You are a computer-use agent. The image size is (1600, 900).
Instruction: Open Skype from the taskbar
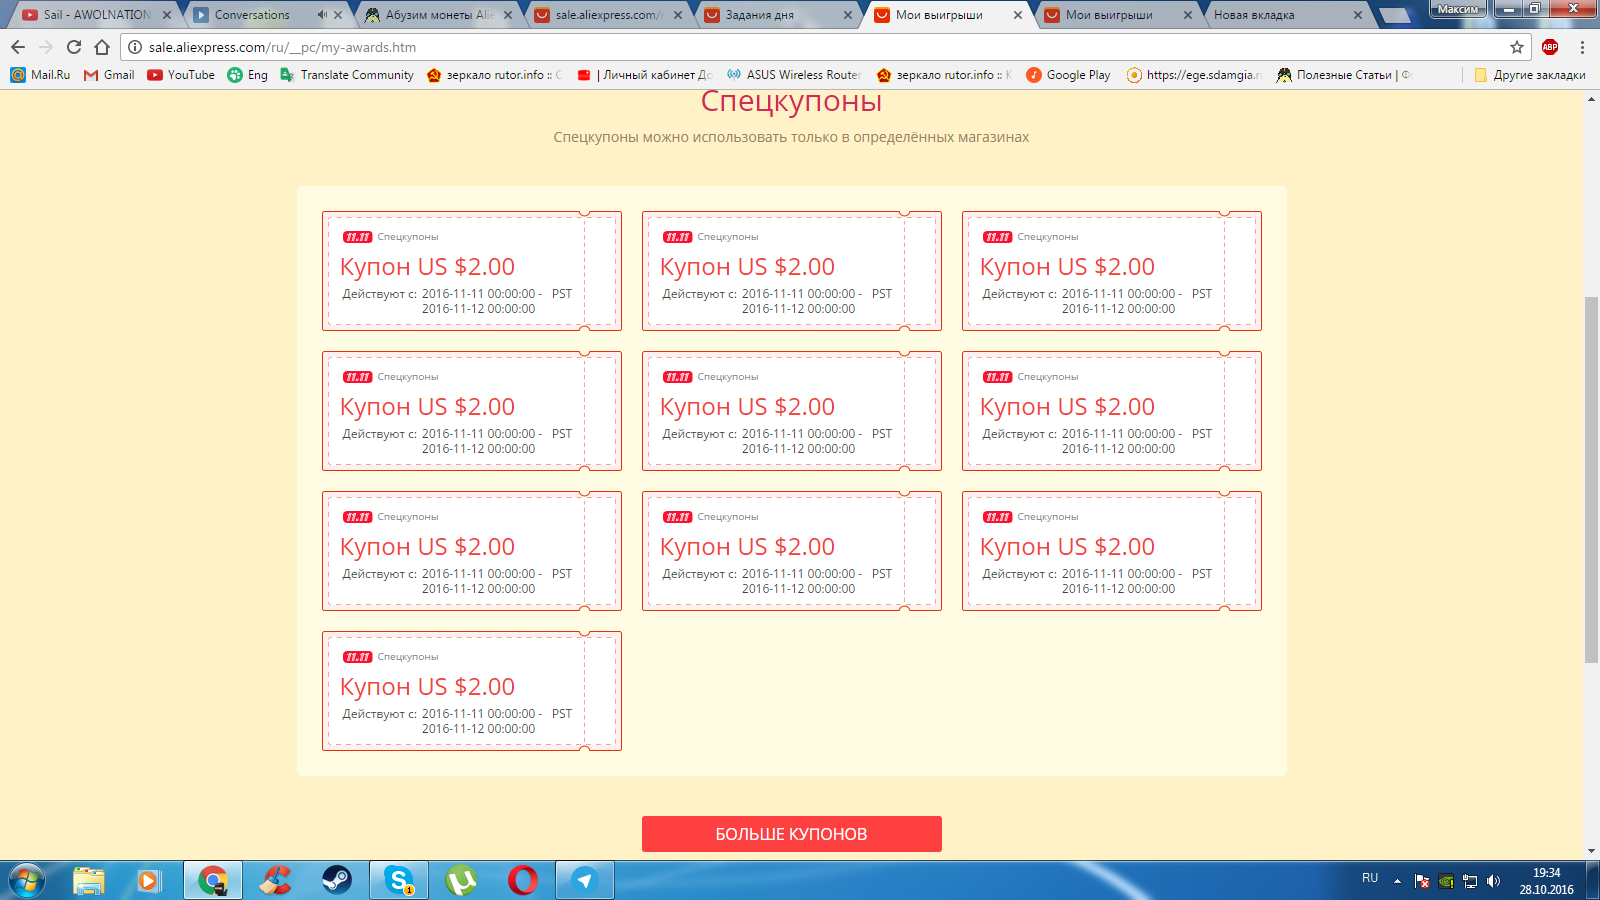[399, 880]
